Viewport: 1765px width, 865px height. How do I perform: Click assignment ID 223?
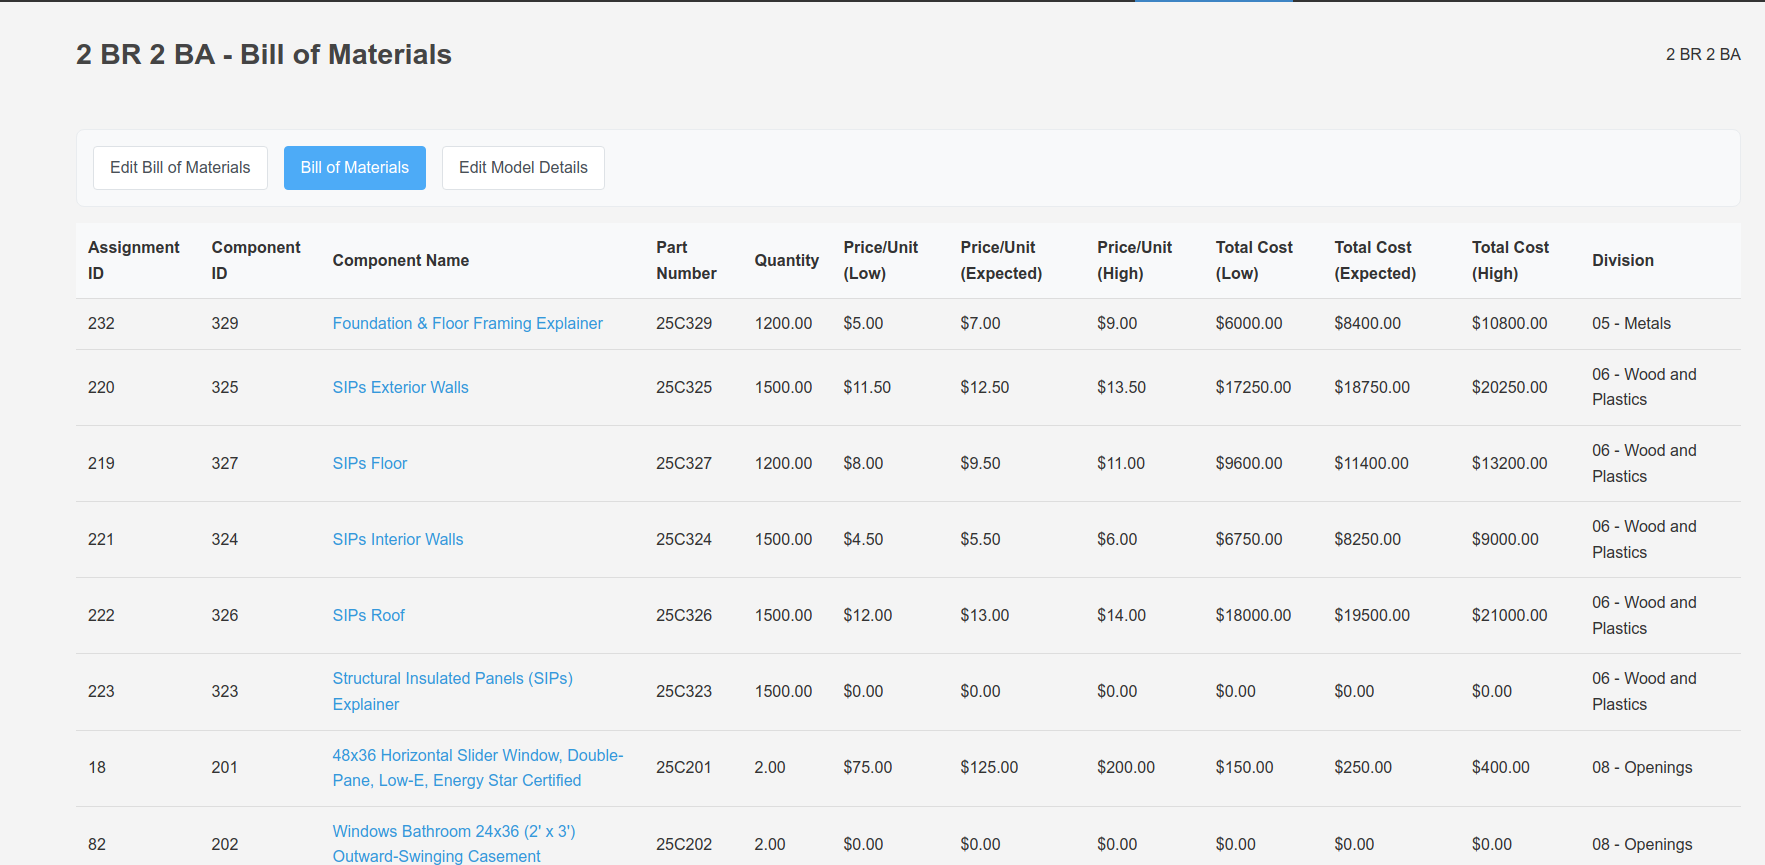pos(101,692)
